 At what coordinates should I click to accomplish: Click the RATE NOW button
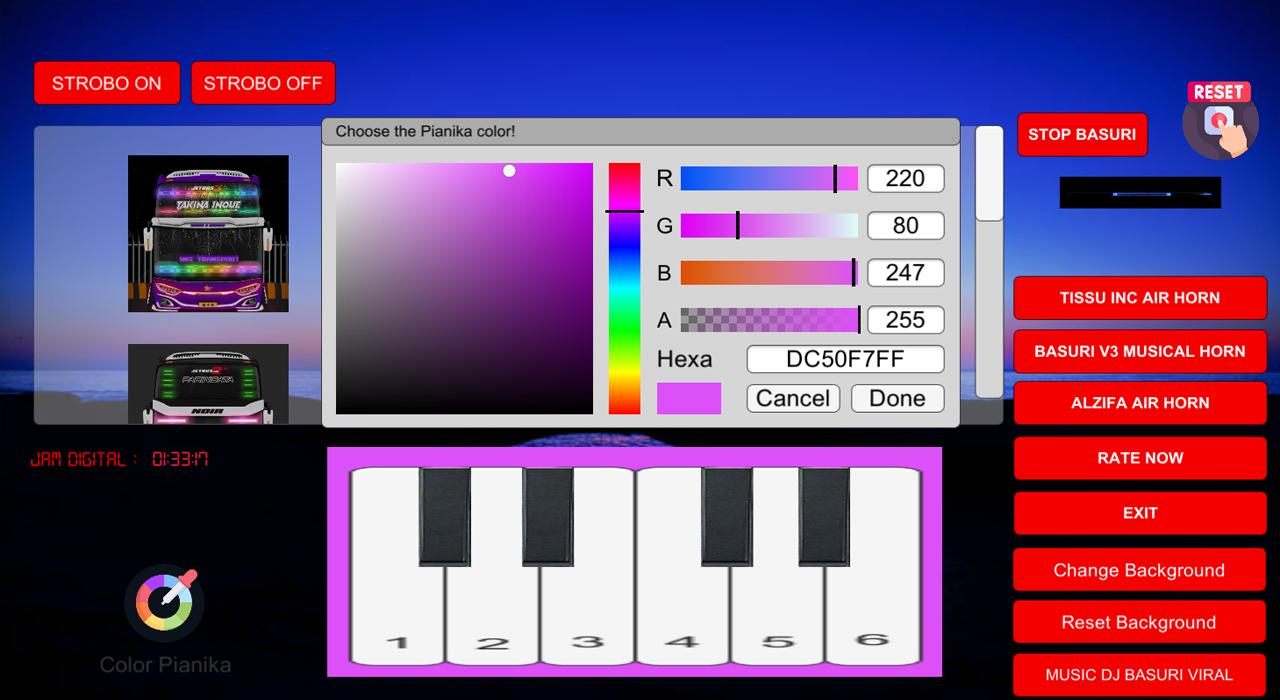pyautogui.click(x=1140, y=458)
